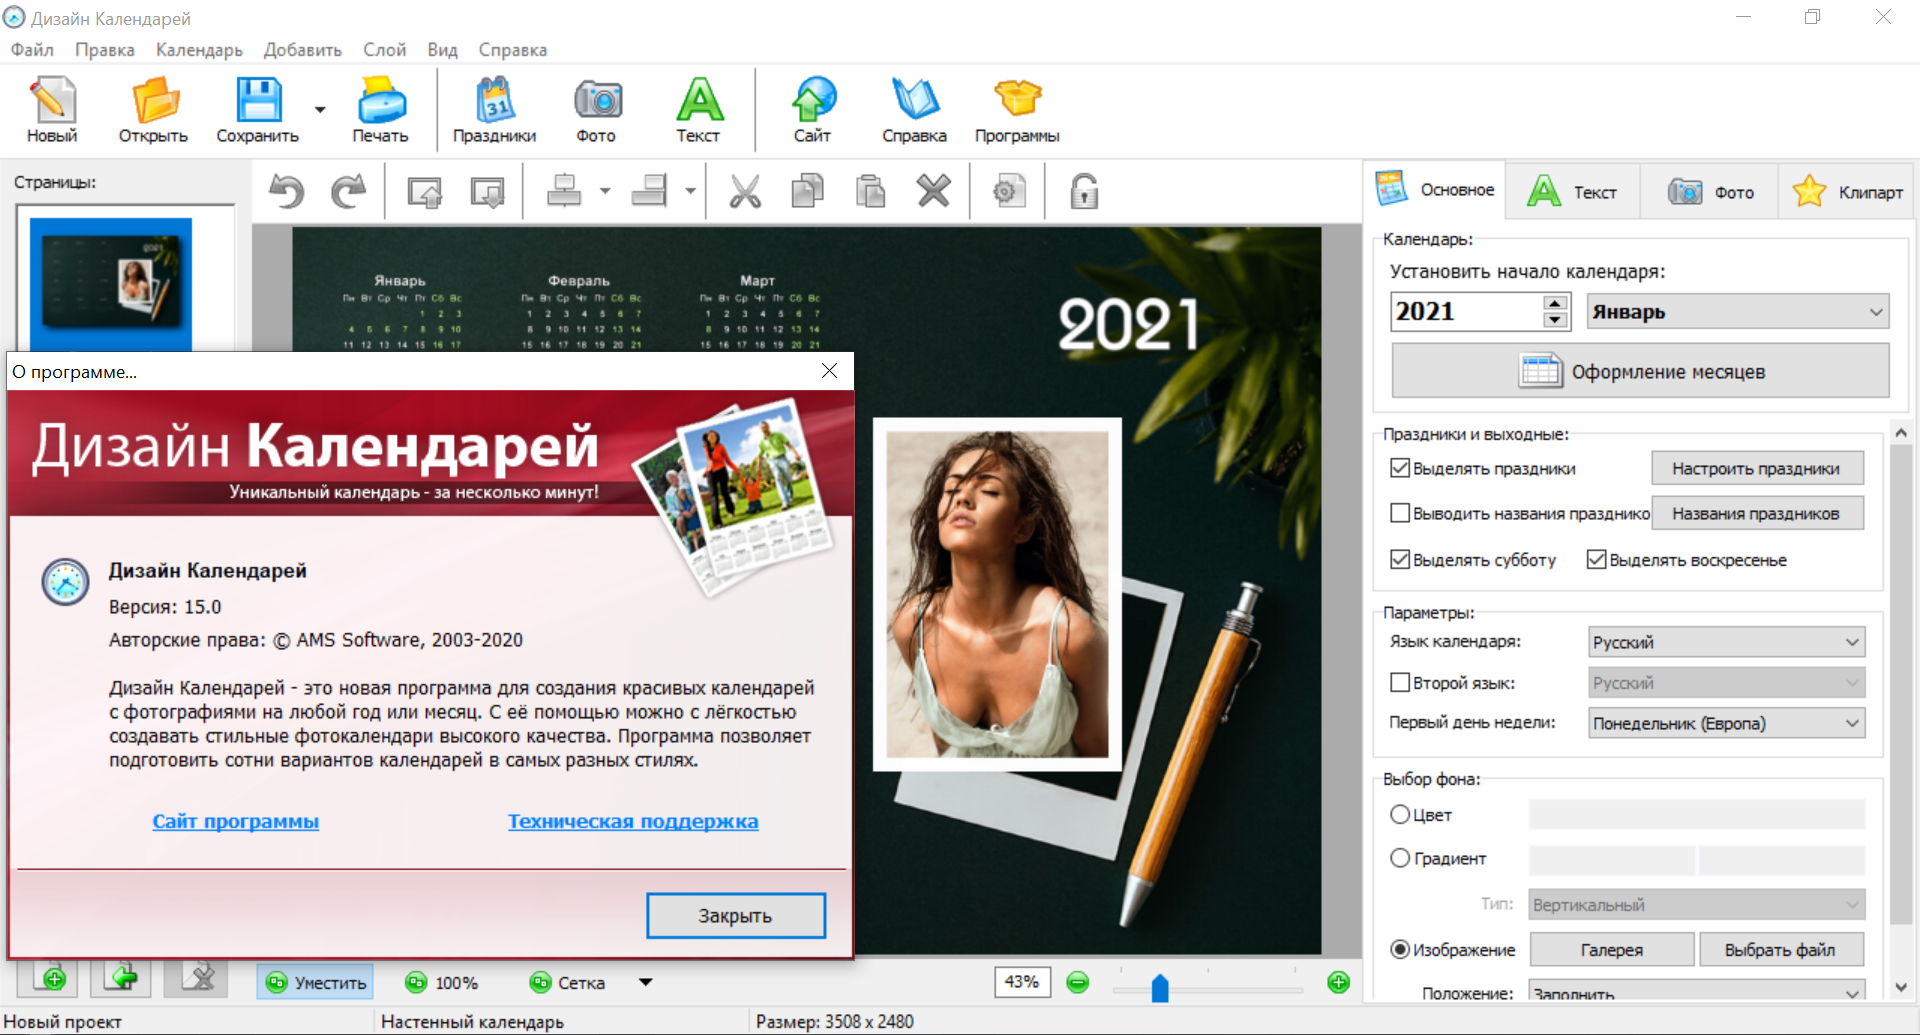The width and height of the screenshot is (1920, 1035).
Task: Copy selection with copy icon
Action: 807,191
